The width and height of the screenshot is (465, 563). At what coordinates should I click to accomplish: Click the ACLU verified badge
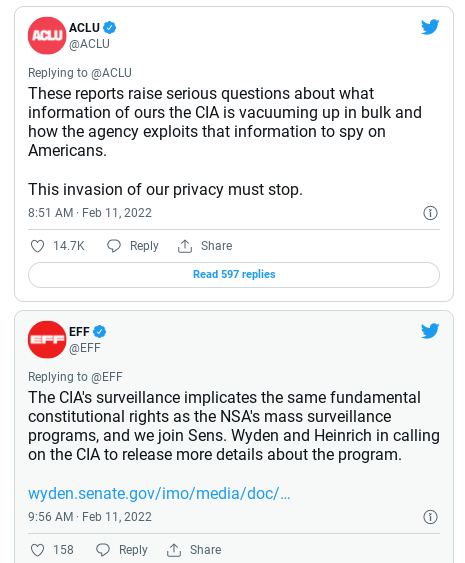tap(110, 28)
